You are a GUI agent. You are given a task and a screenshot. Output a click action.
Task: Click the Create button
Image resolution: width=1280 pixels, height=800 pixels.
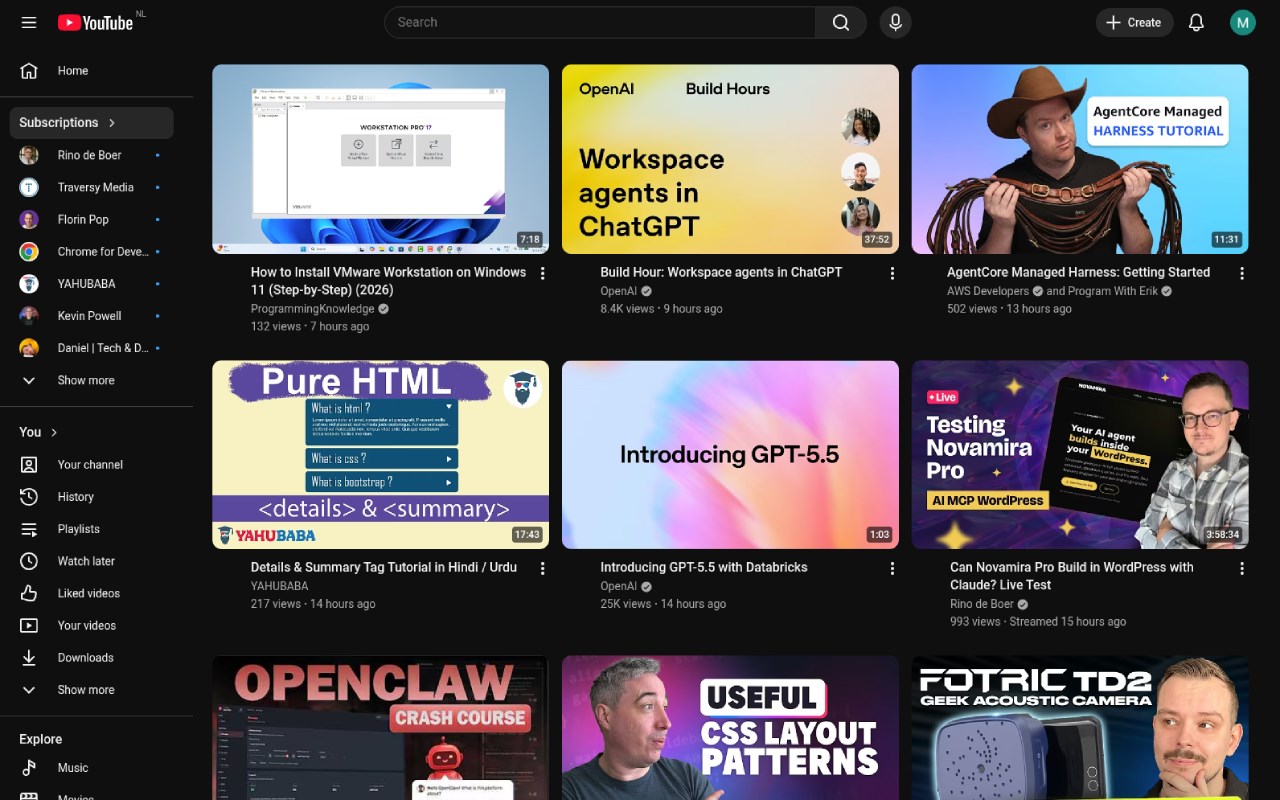[x=1134, y=22]
